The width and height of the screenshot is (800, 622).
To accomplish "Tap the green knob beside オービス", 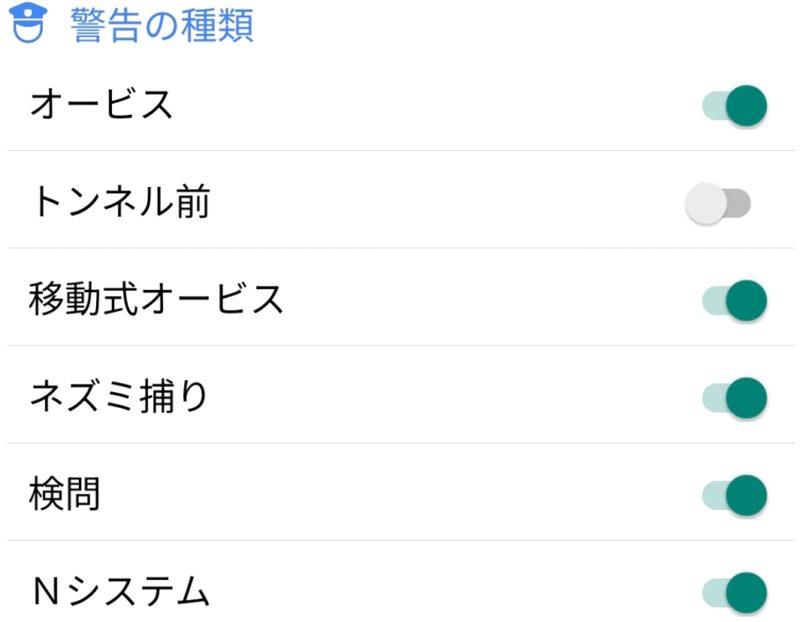I will coord(746,105).
